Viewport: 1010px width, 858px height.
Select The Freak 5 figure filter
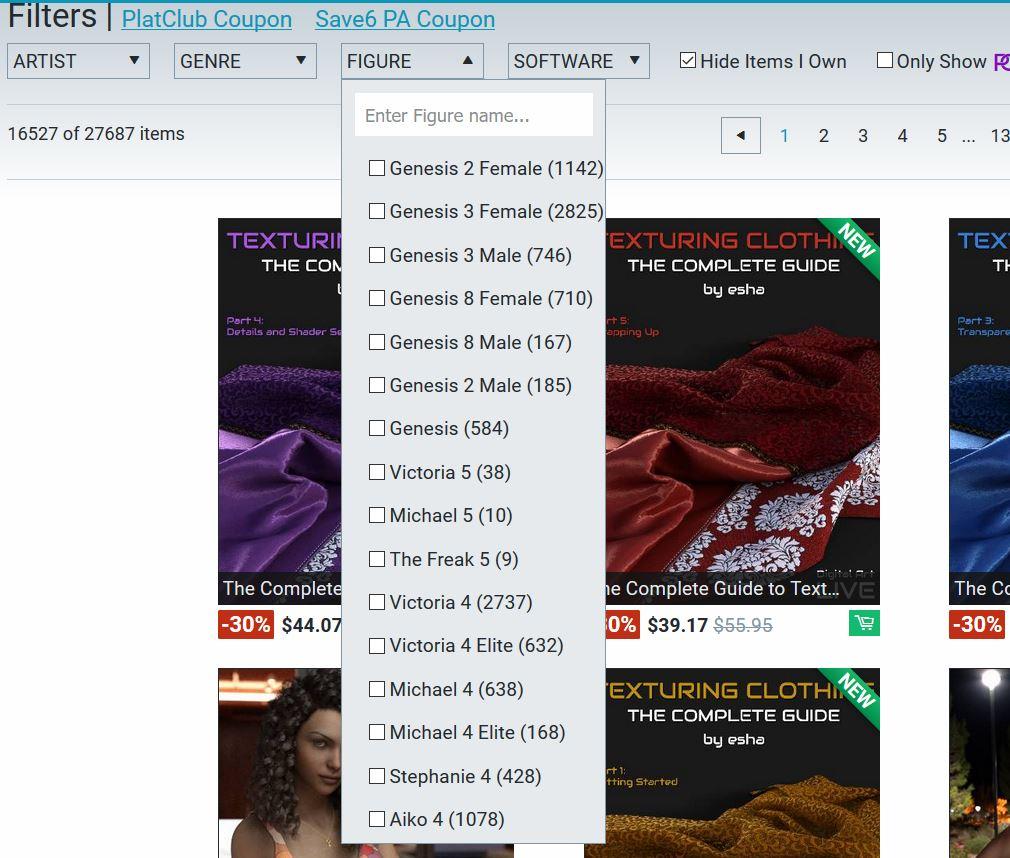click(x=377, y=559)
